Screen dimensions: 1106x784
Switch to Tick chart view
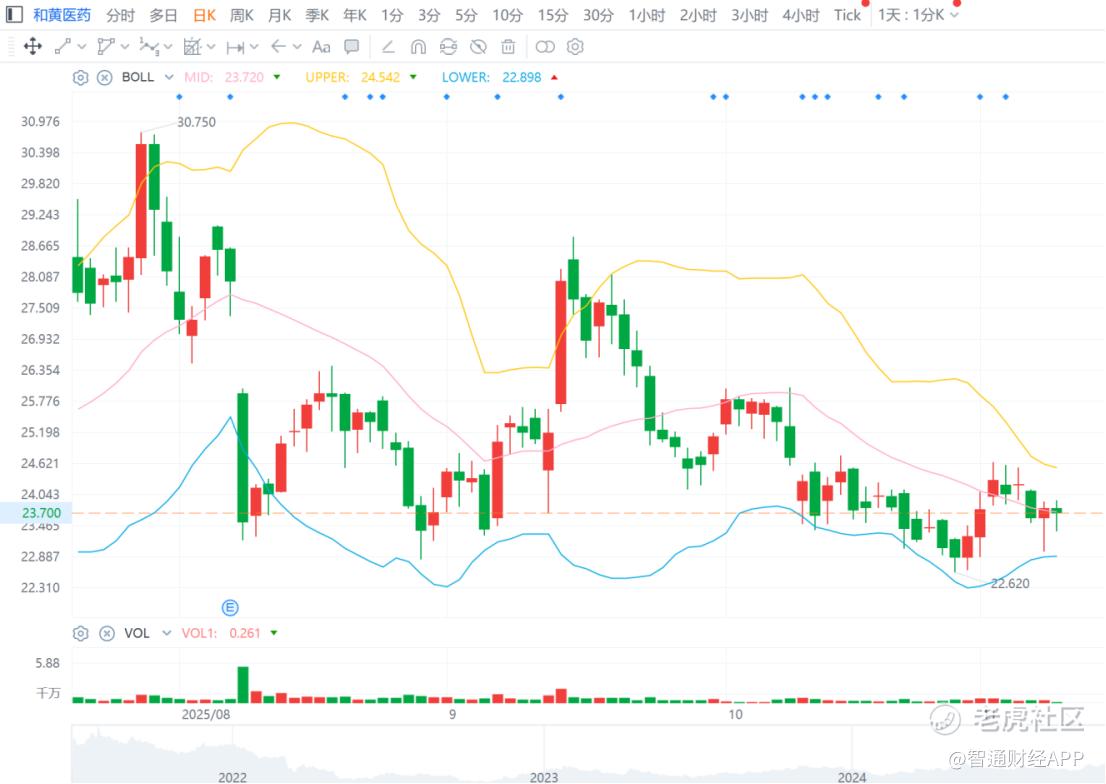(847, 15)
